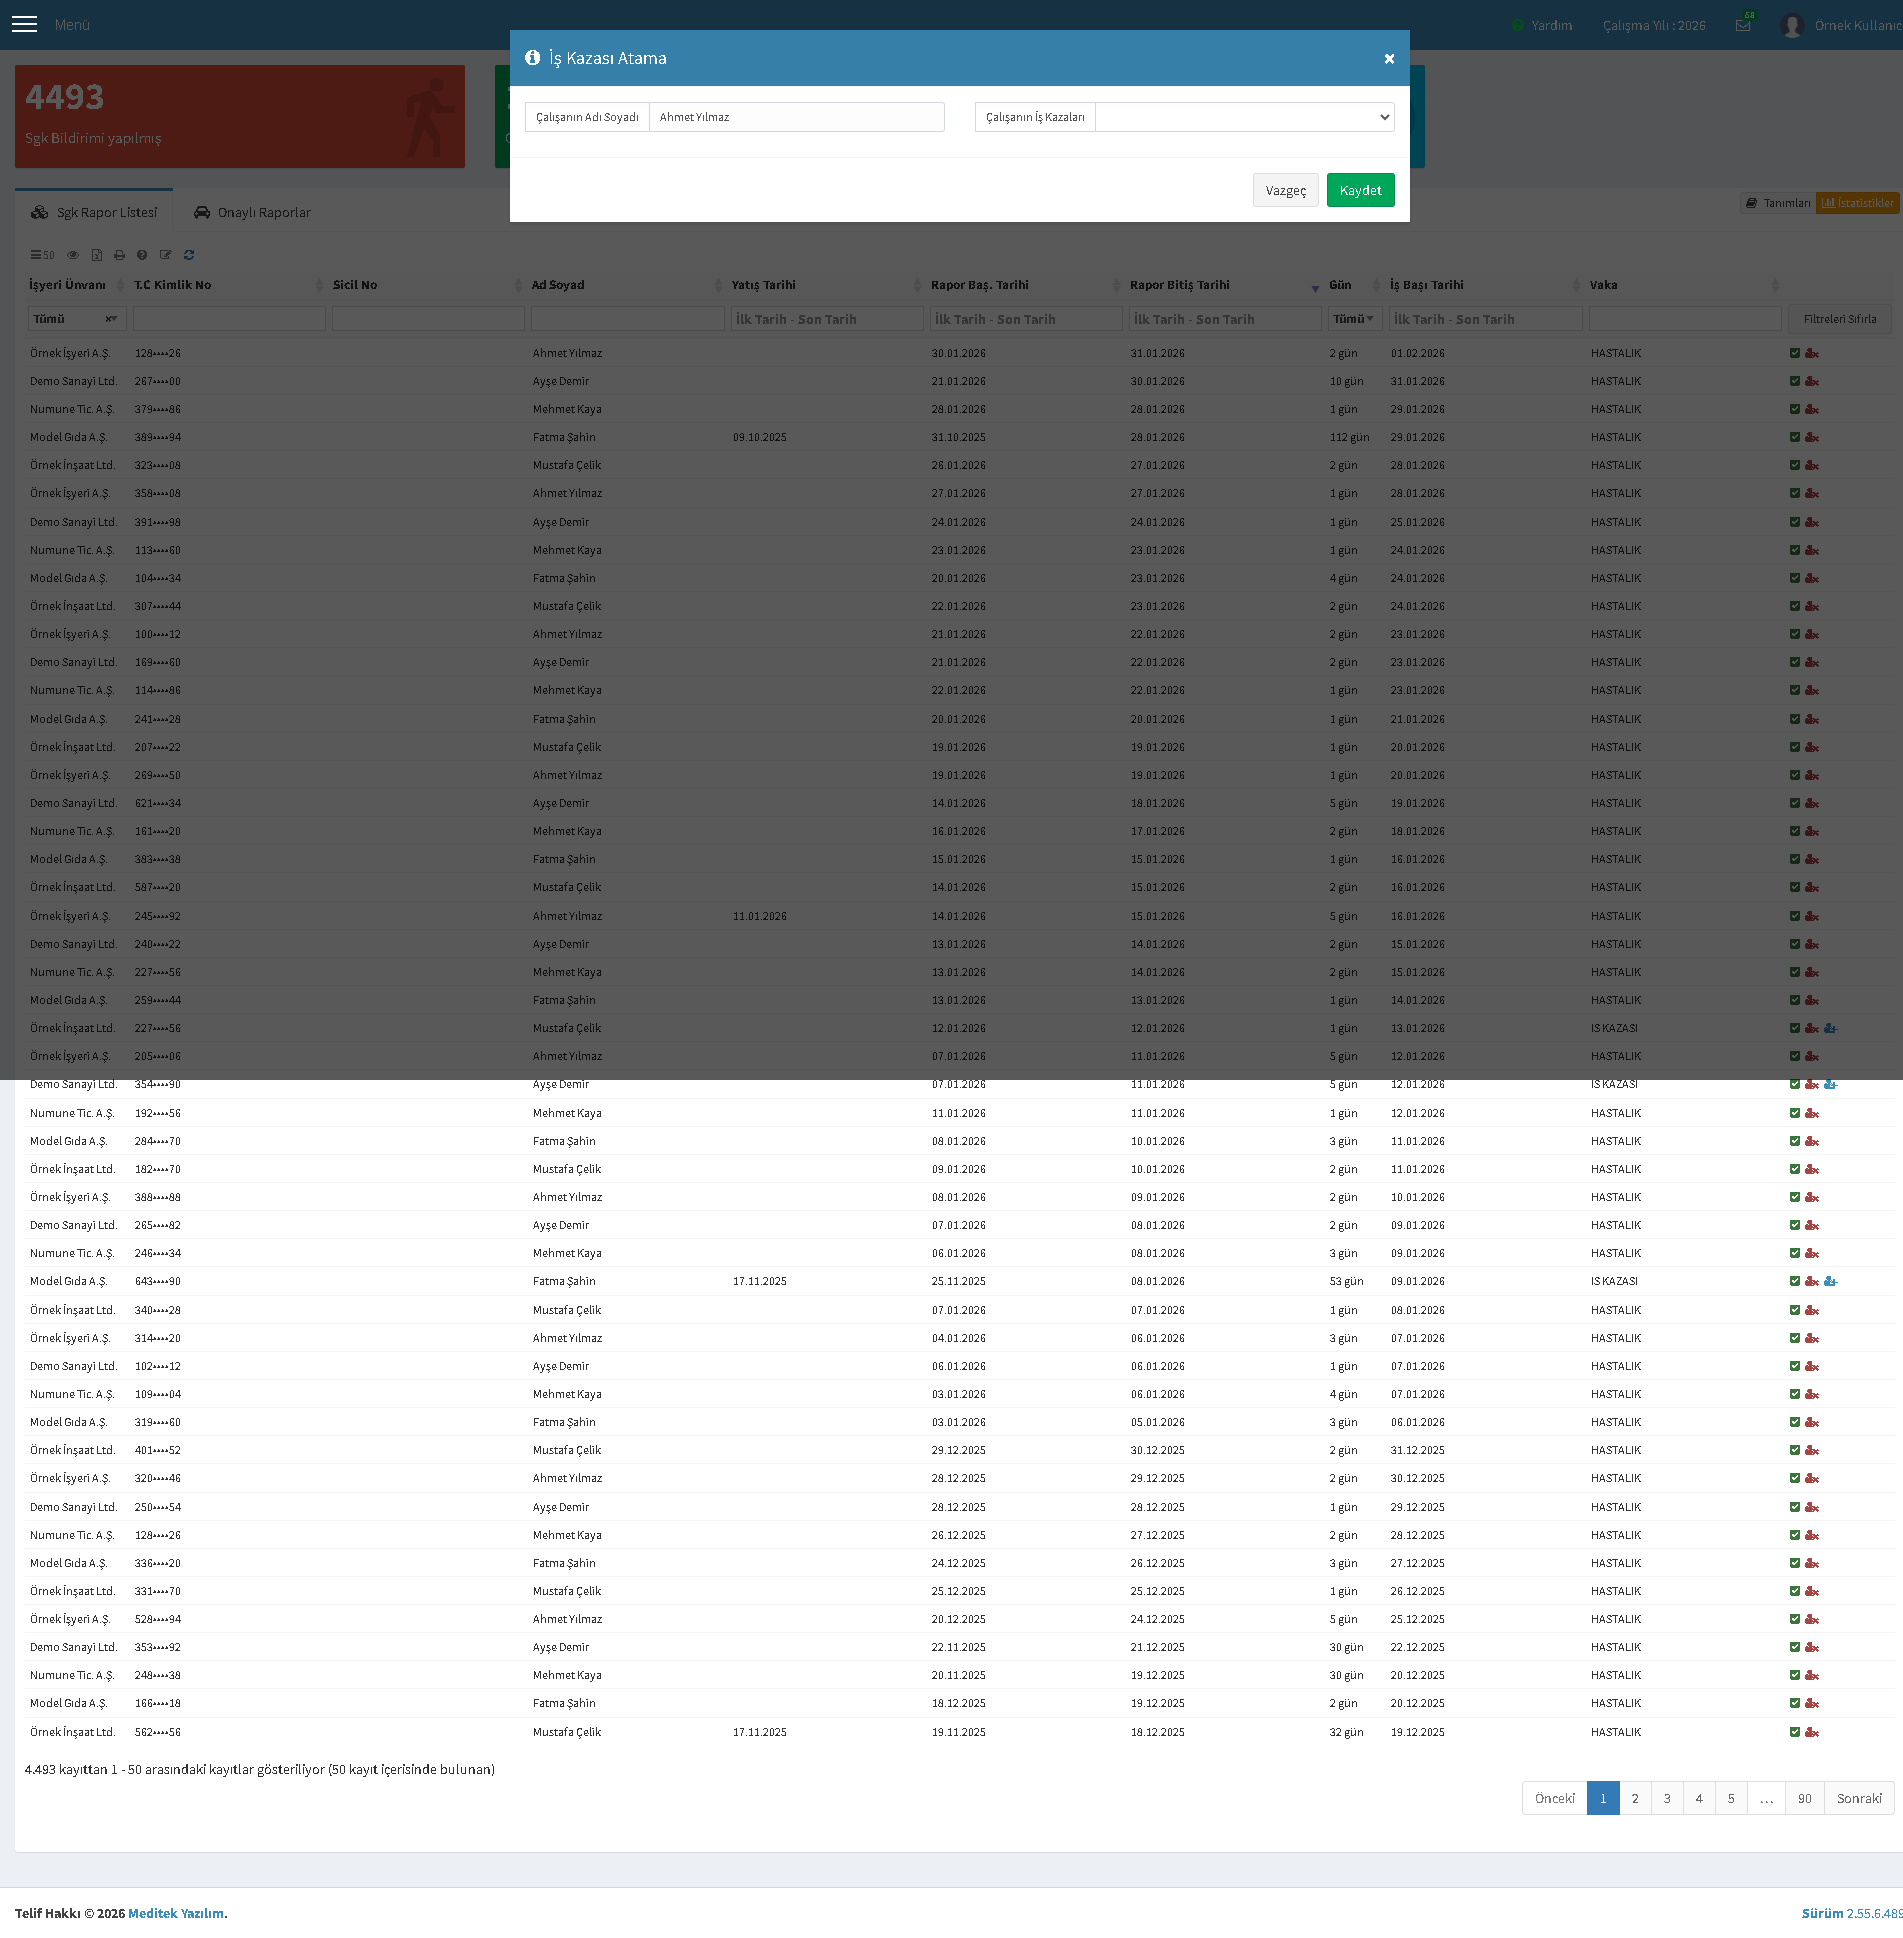
Task: Open the Gün column Tümü filter
Action: 1355,319
